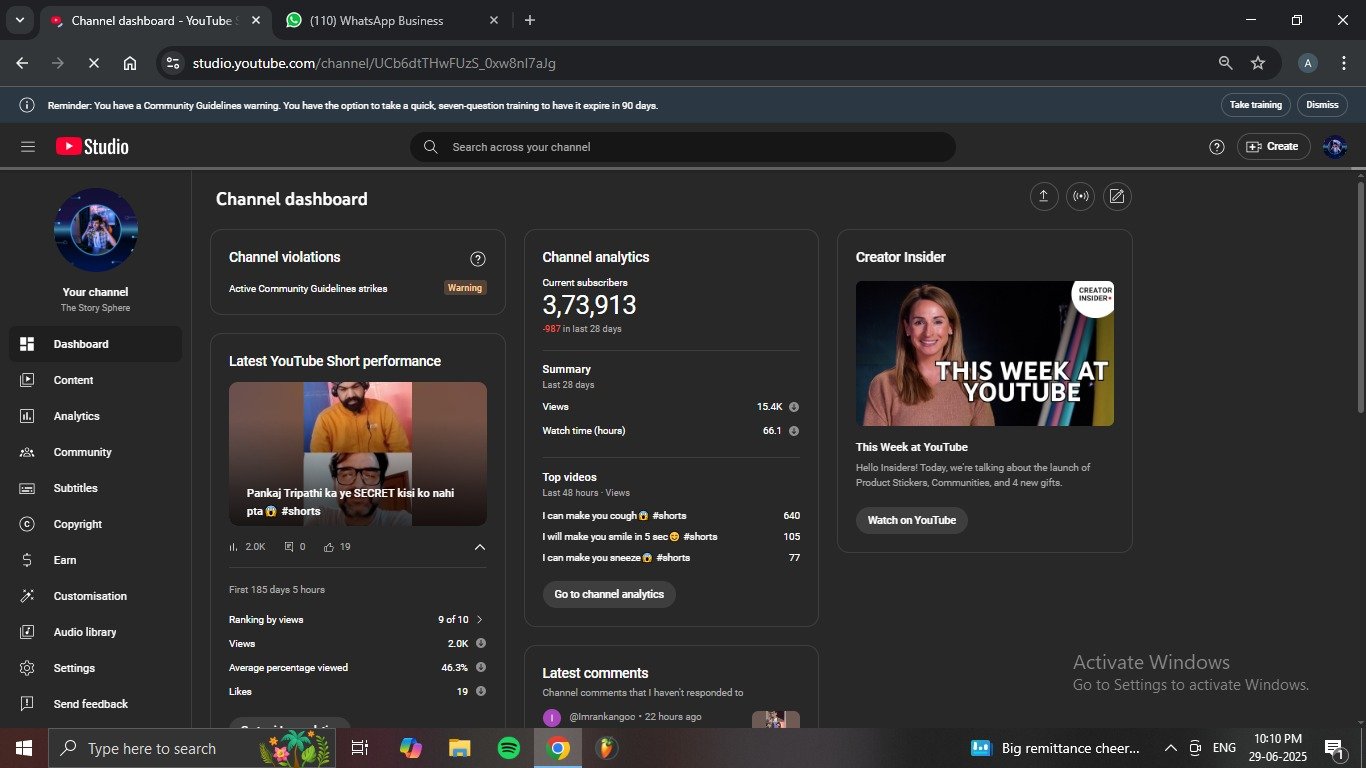Click the Windows Start button
This screenshot has width=1366, height=768.
(x=24, y=748)
